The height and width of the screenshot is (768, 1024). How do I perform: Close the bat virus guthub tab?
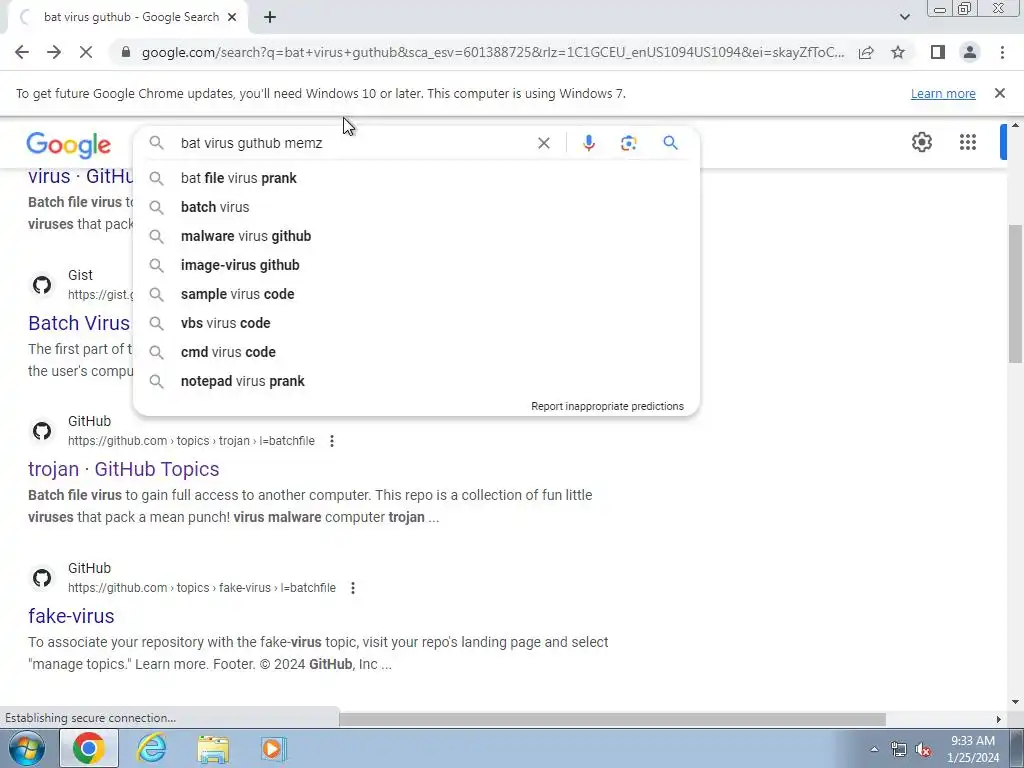[232, 17]
